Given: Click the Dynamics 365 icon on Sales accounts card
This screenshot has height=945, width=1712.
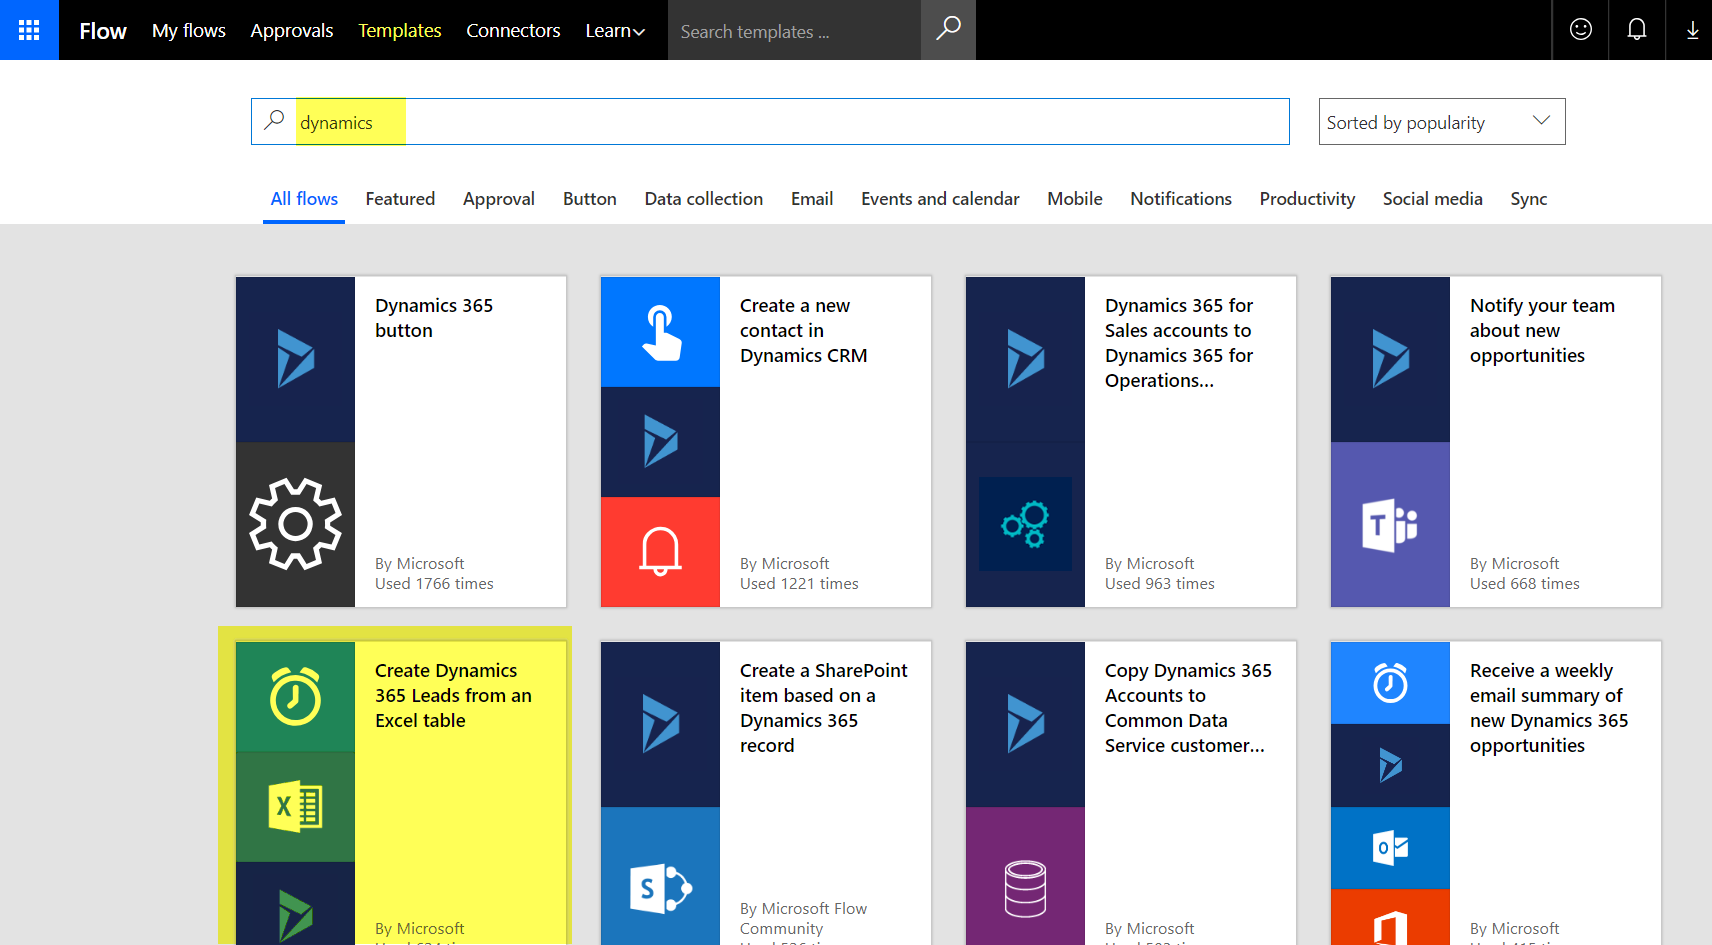Looking at the screenshot, I should pyautogui.click(x=1025, y=359).
